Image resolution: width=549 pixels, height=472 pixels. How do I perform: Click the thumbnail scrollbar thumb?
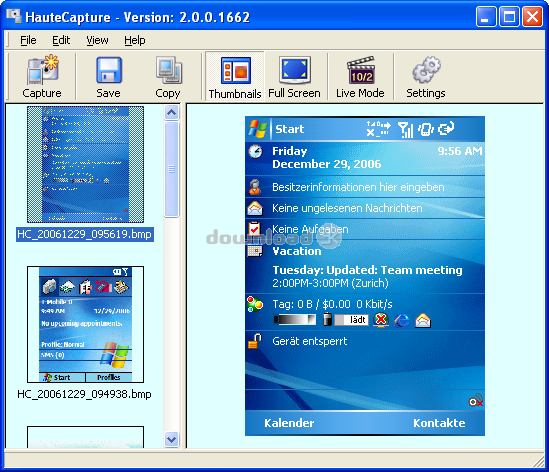172,169
